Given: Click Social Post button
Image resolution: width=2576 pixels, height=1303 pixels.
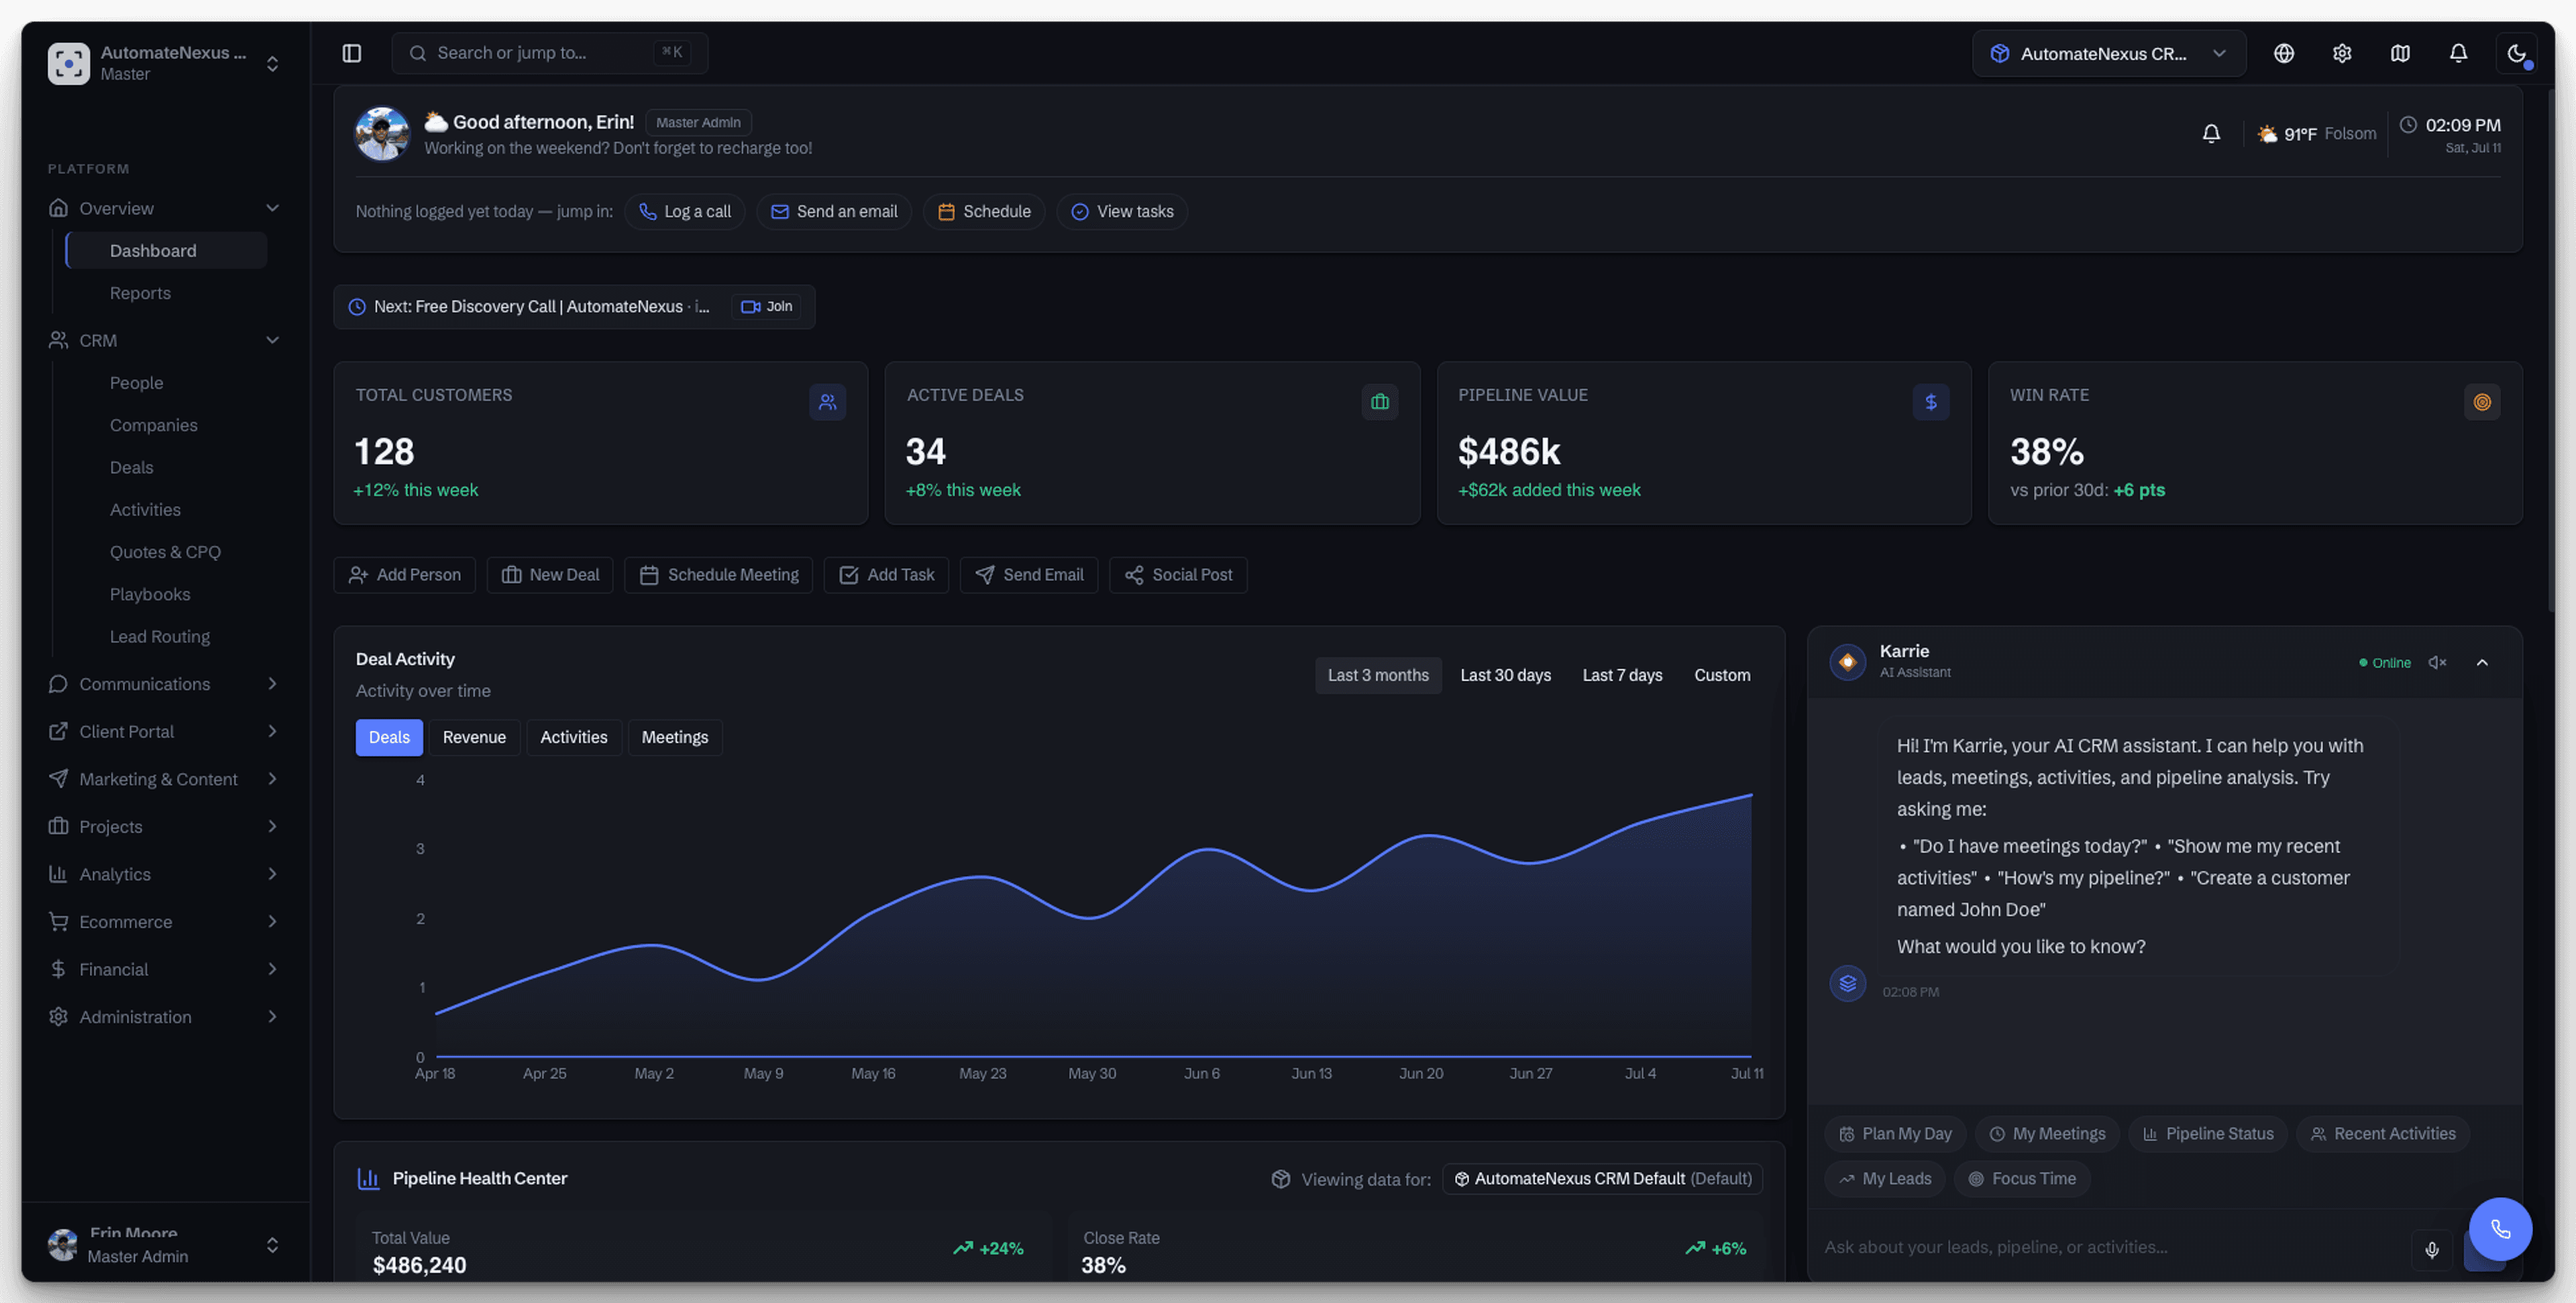Looking at the screenshot, I should pyautogui.click(x=1177, y=574).
